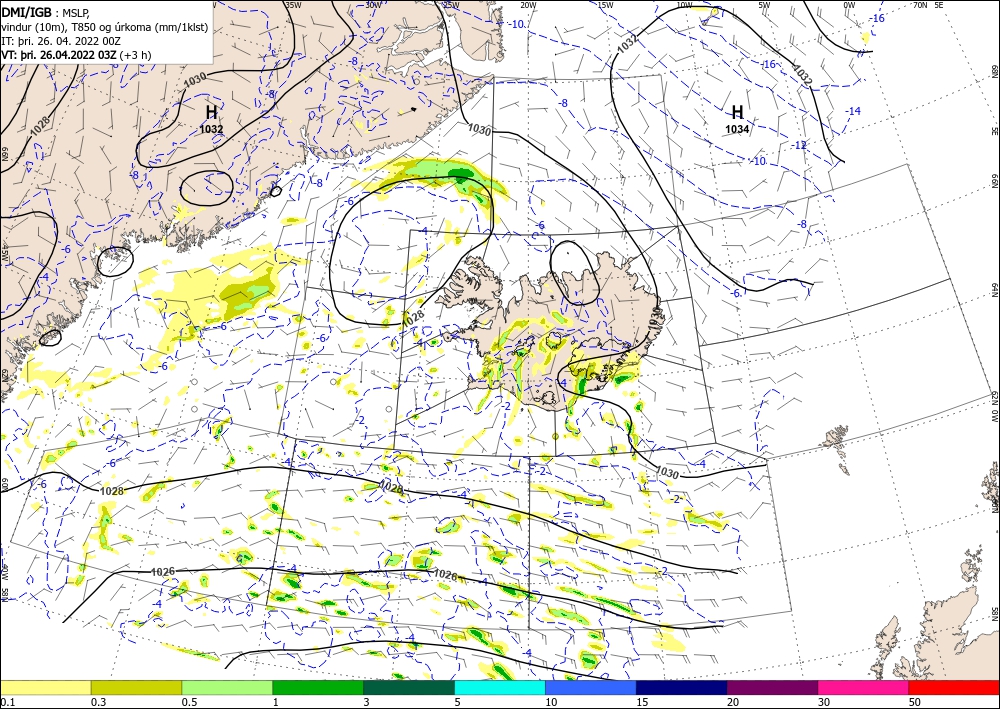Screen dimensions: 1000x709
Task: Click the "DMI/IGB : MSLP," title text
Action: pyautogui.click(x=46, y=12)
